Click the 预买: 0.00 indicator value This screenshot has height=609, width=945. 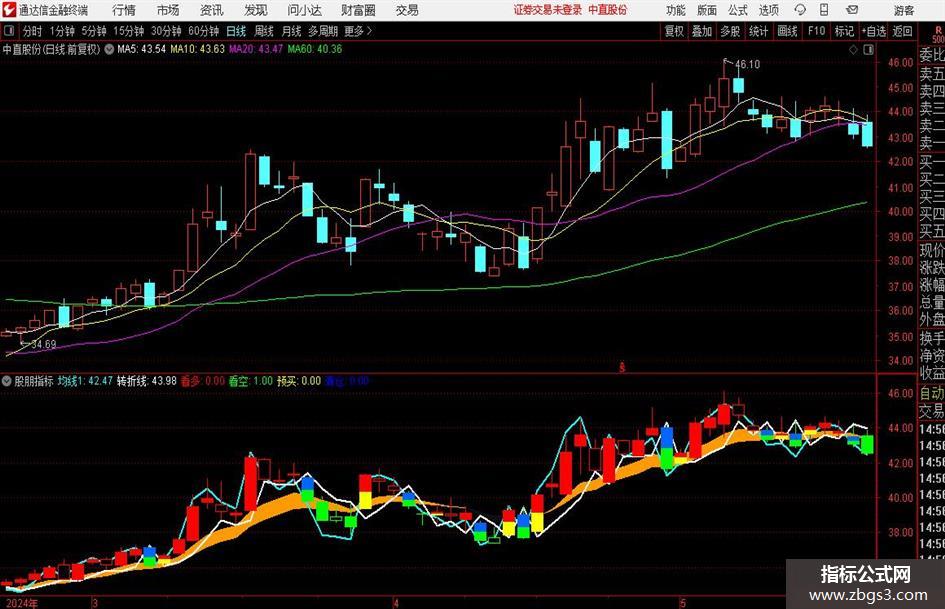coord(299,381)
